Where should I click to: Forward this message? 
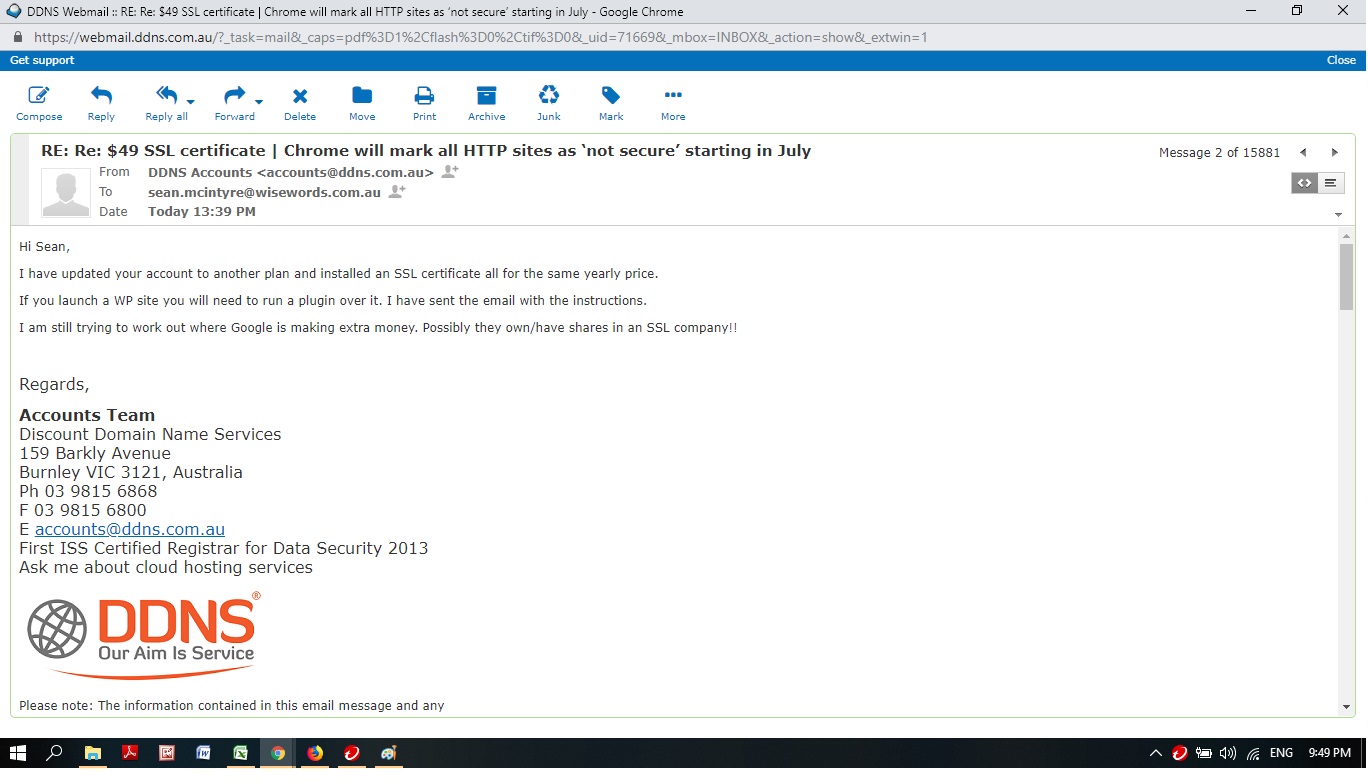(x=234, y=103)
